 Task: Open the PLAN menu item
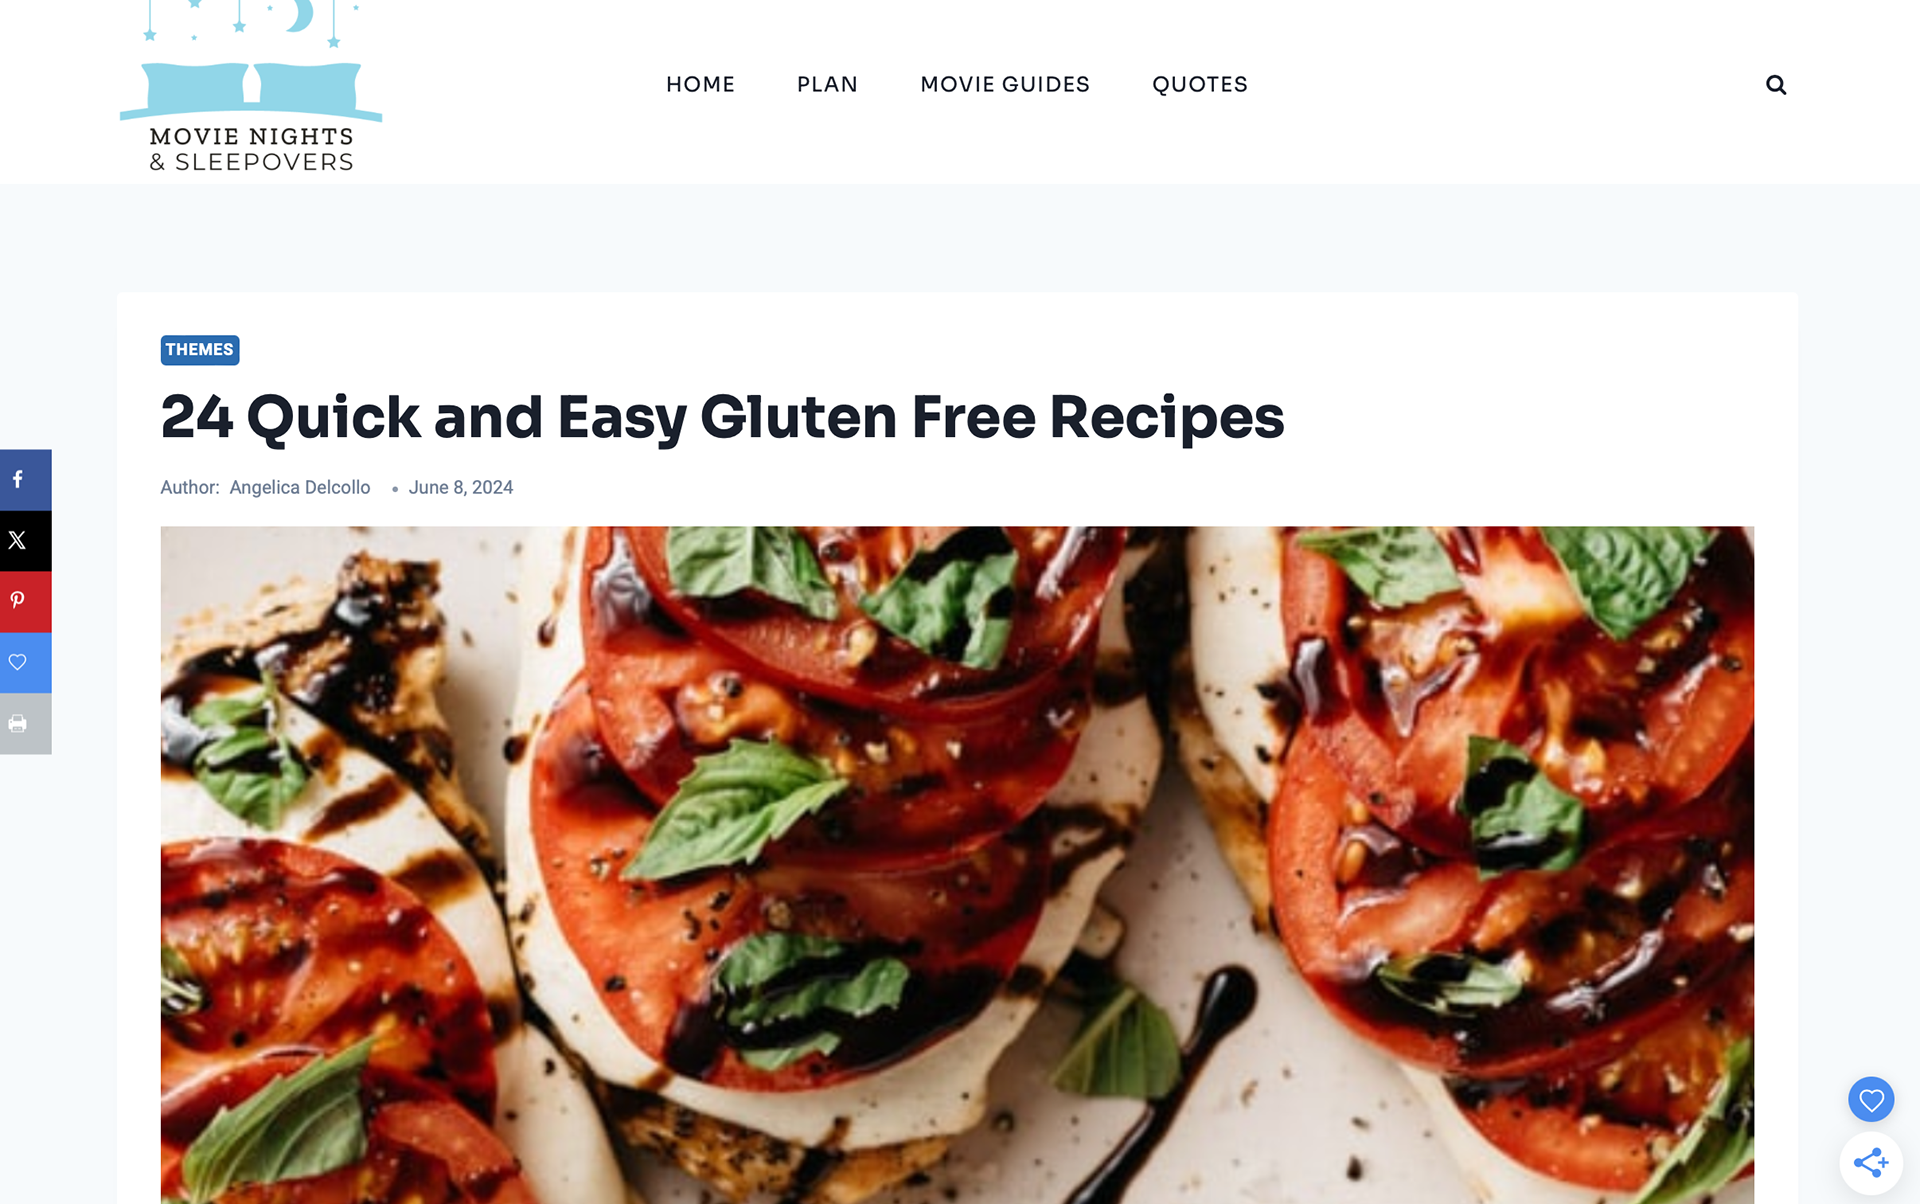[x=827, y=85]
